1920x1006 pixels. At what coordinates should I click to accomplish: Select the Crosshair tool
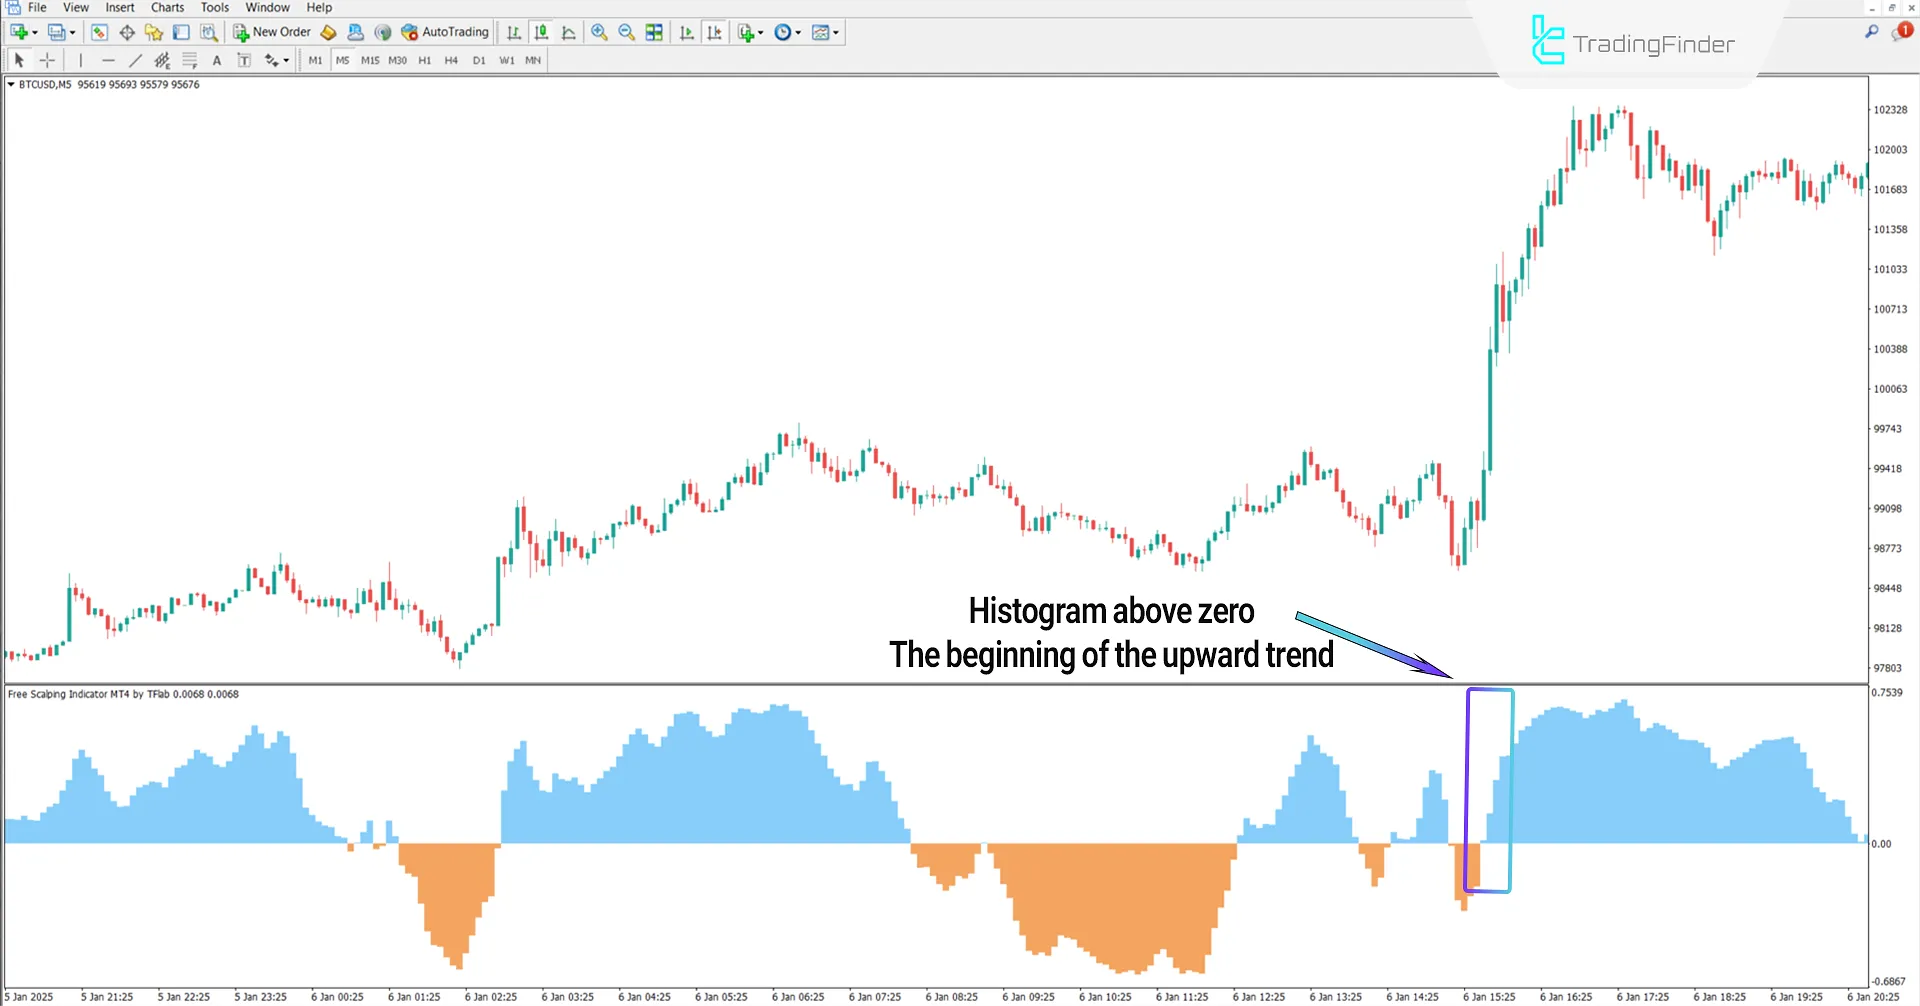(47, 60)
